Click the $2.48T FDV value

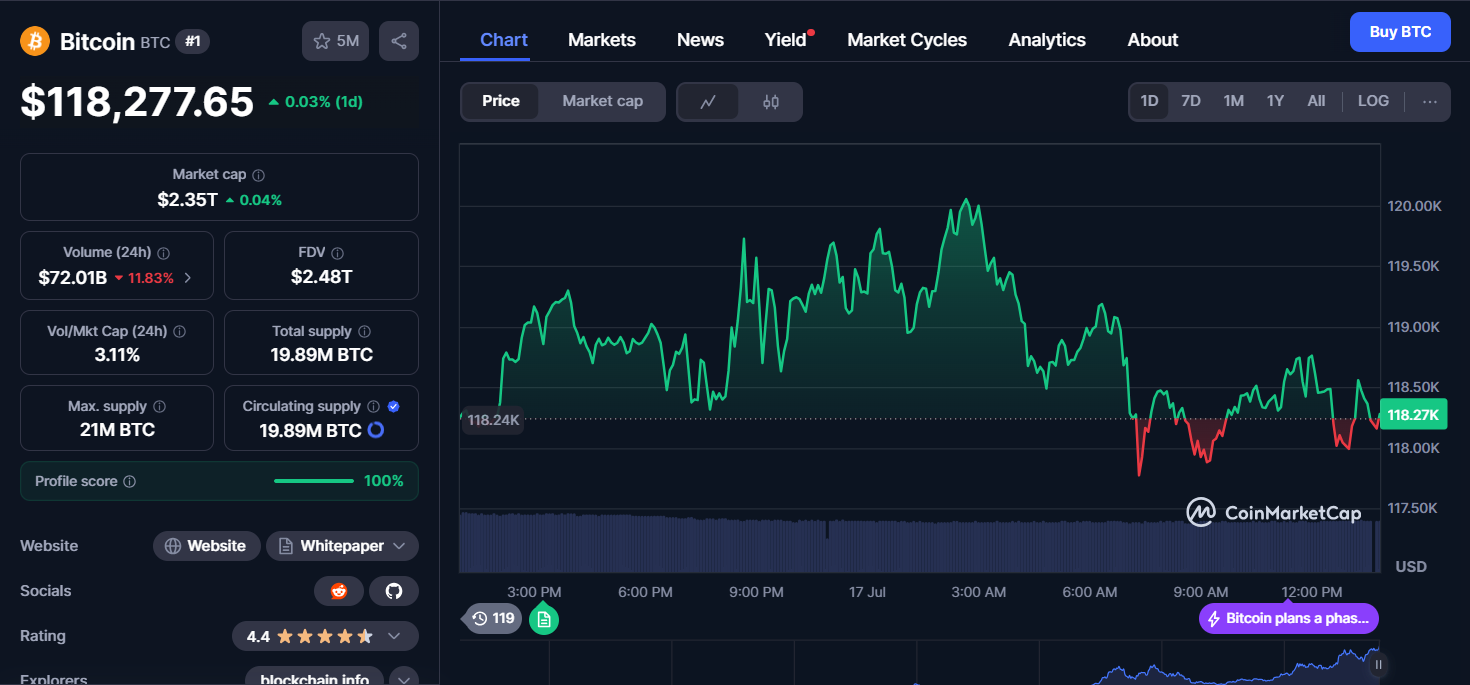click(321, 277)
